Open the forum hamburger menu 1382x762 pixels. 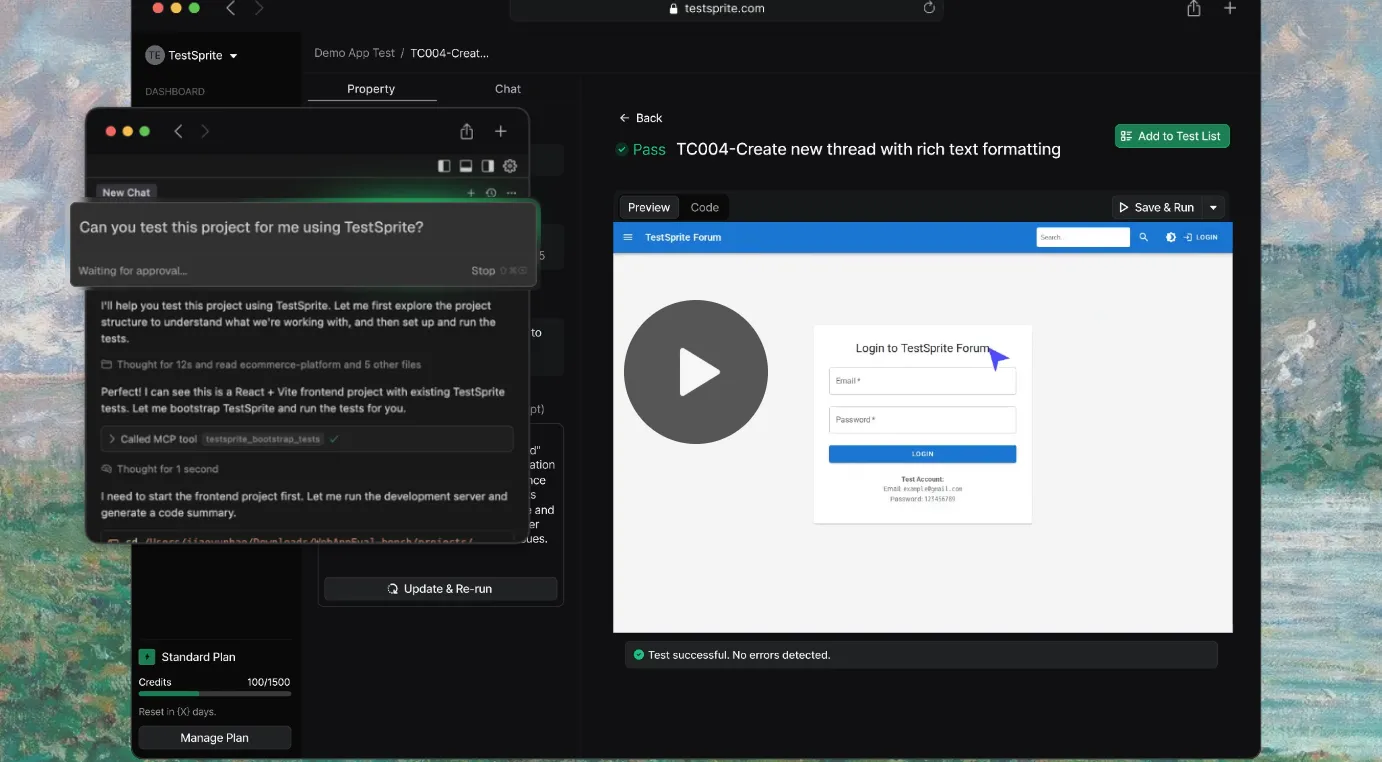point(628,237)
